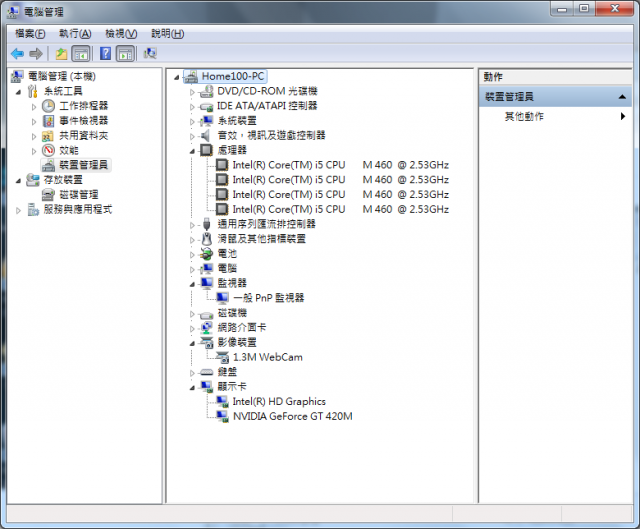The height and width of the screenshot is (529, 640).
Task: Expand the 服務與應用程式 node arrow
Action: click(x=18, y=211)
